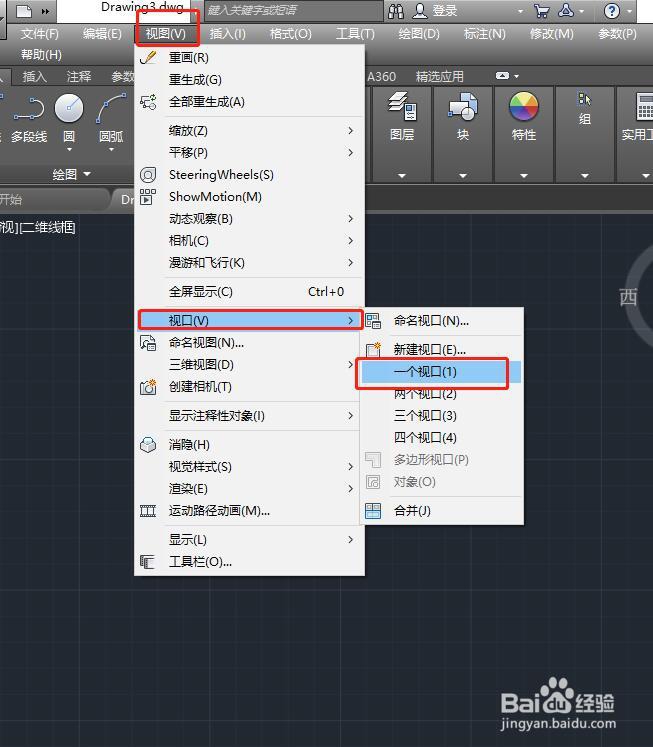Click Hide (消隐) icon in menu
The width and height of the screenshot is (653, 747).
click(x=148, y=444)
